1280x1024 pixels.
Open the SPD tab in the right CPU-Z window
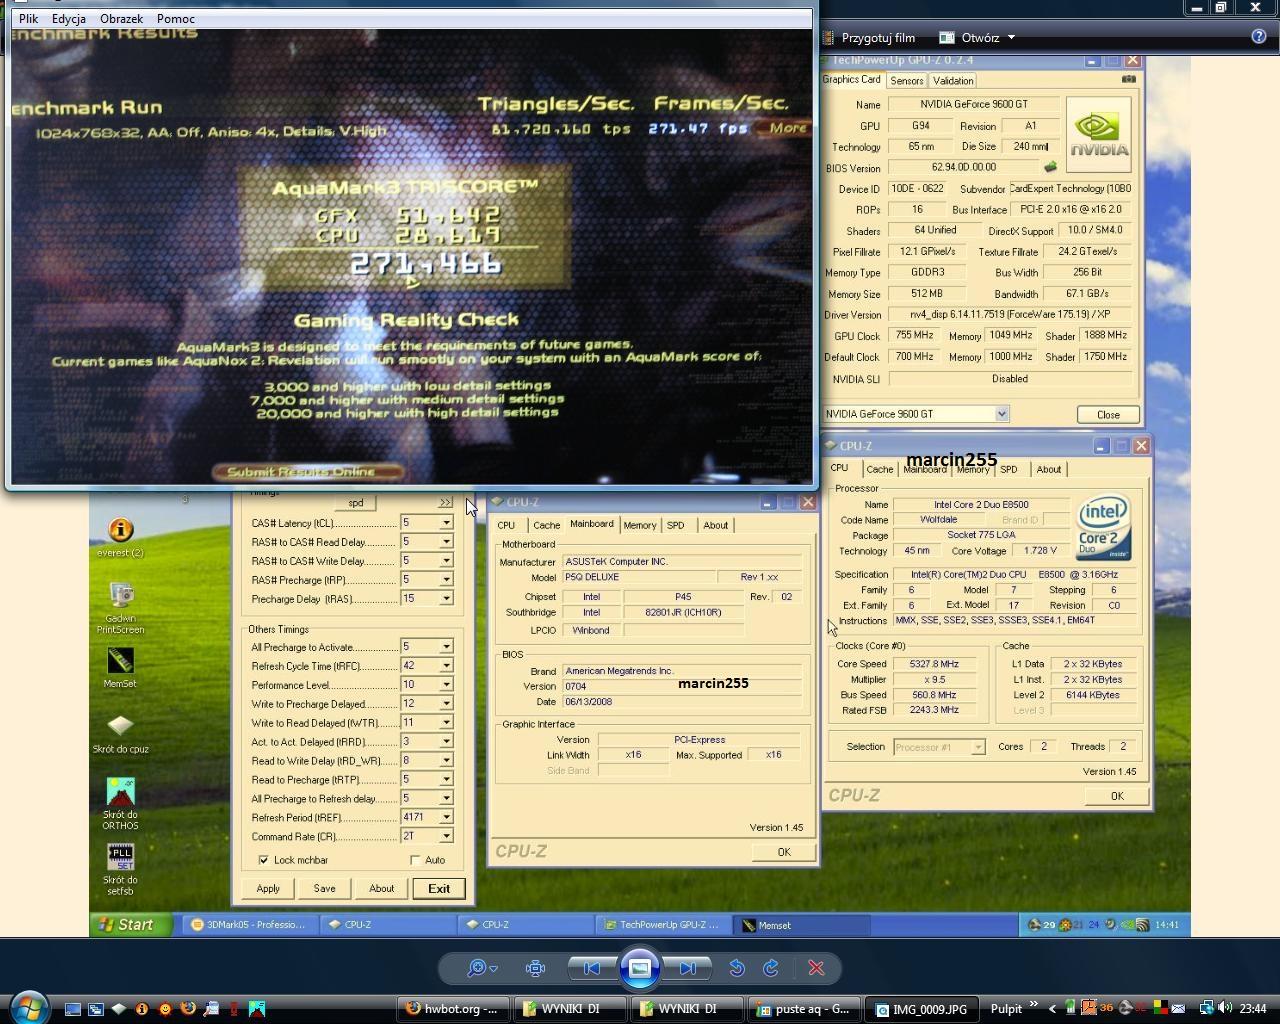pyautogui.click(x=1008, y=469)
